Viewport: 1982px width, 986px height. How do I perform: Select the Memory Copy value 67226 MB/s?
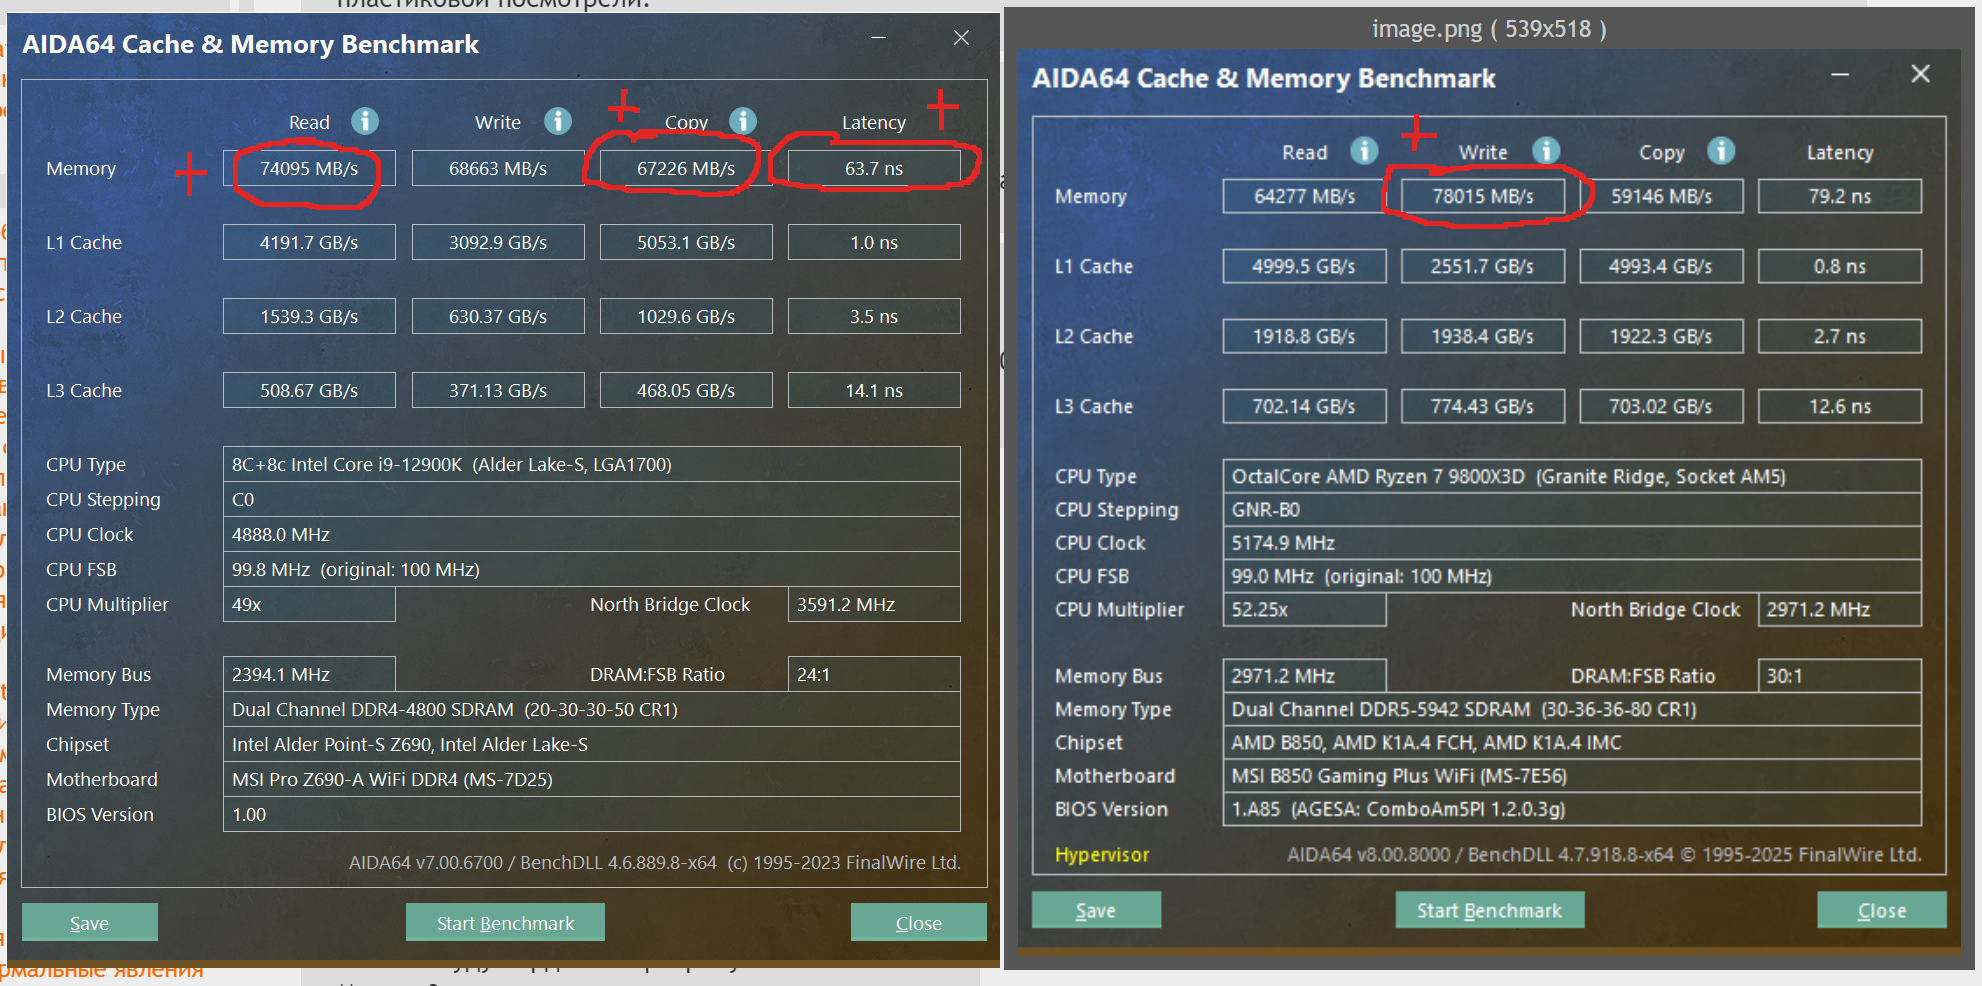(686, 168)
